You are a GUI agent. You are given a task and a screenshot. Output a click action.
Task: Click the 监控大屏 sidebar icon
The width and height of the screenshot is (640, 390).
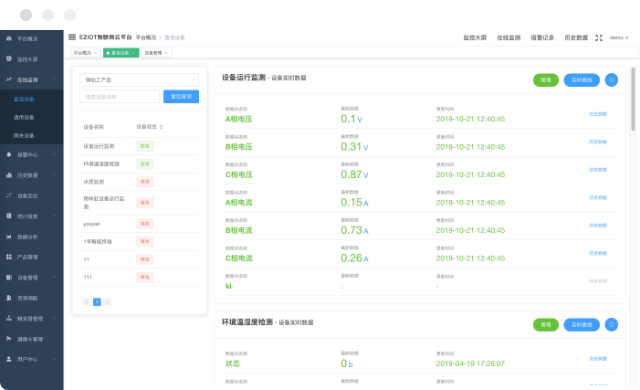click(9, 59)
